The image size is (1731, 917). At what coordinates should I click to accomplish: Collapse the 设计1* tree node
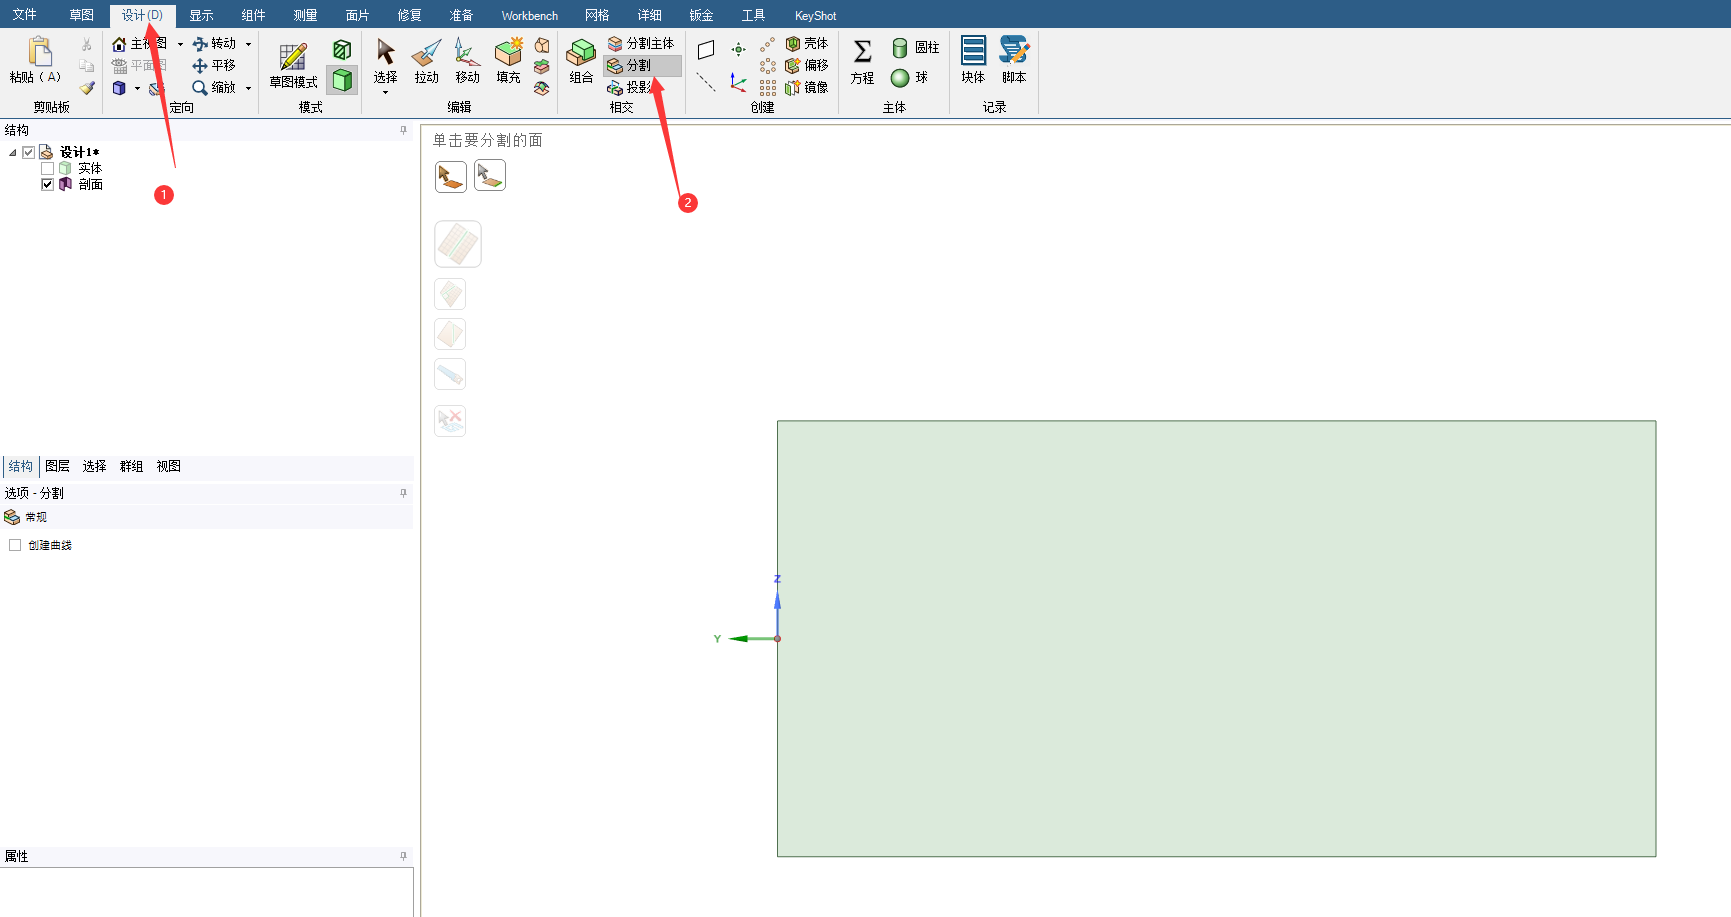tap(13, 153)
